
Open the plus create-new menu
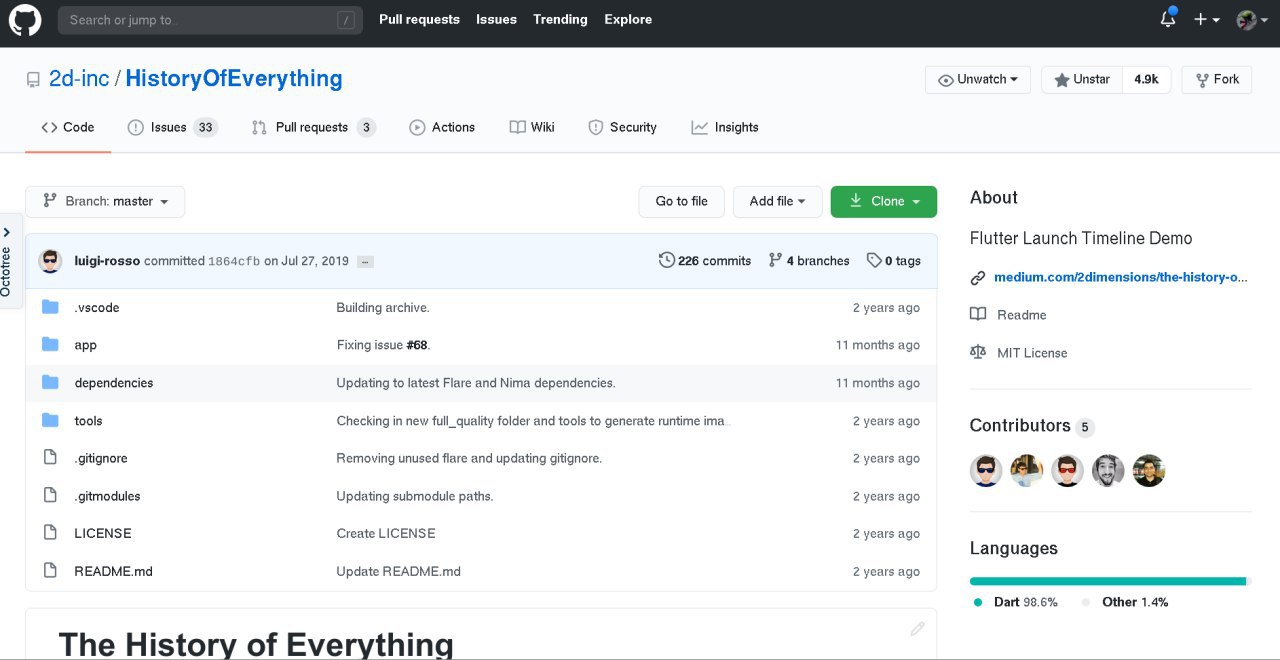(x=1206, y=20)
